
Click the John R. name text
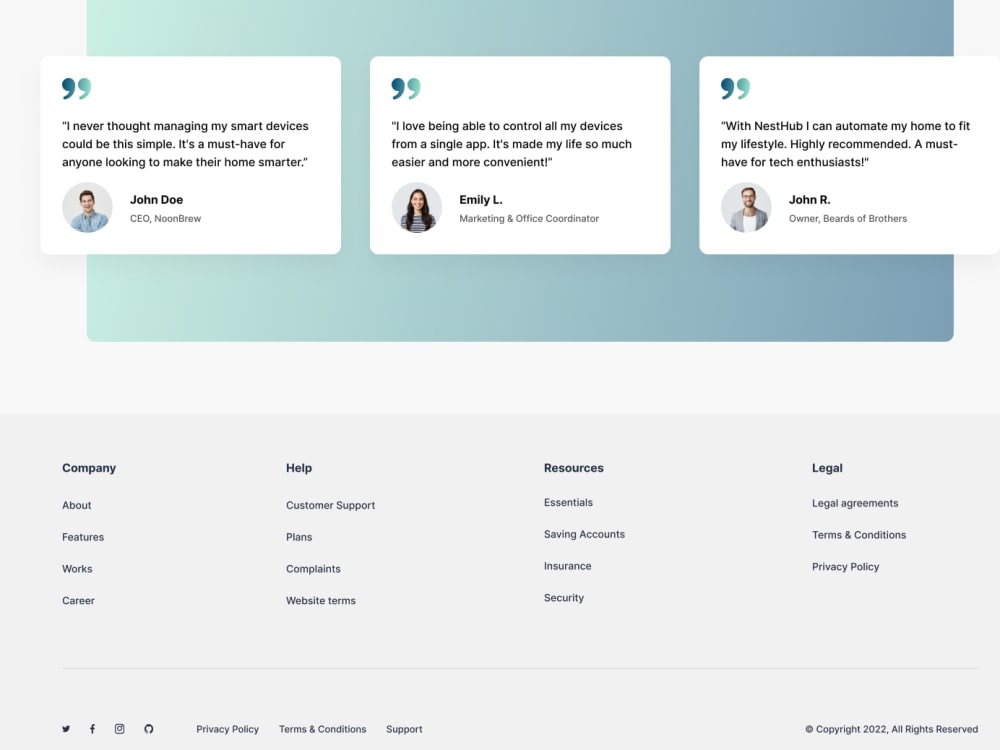809,200
